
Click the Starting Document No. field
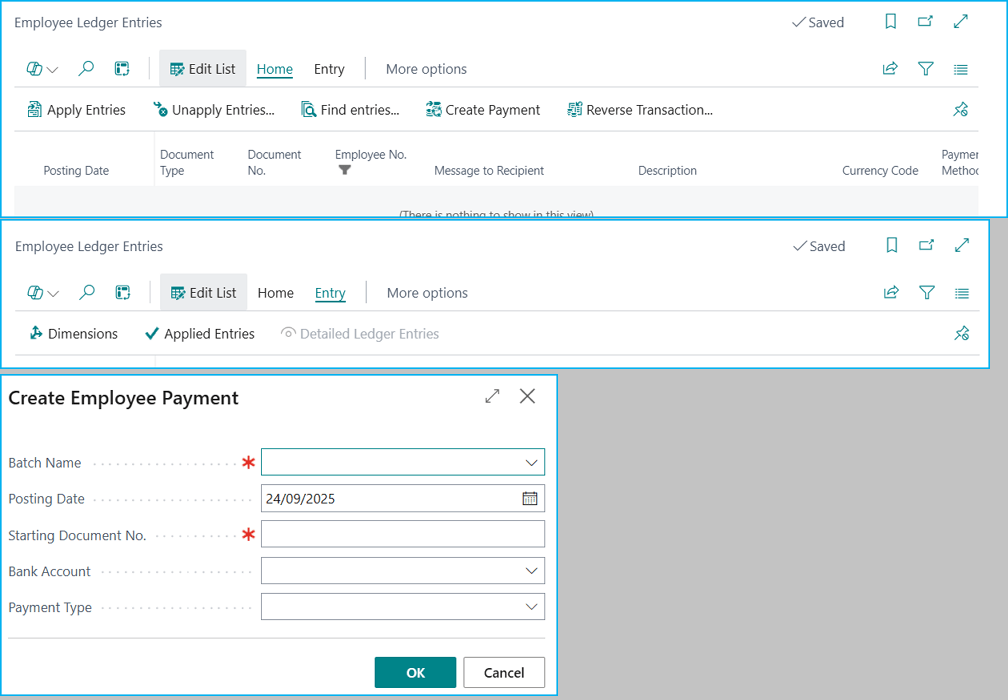pos(402,535)
